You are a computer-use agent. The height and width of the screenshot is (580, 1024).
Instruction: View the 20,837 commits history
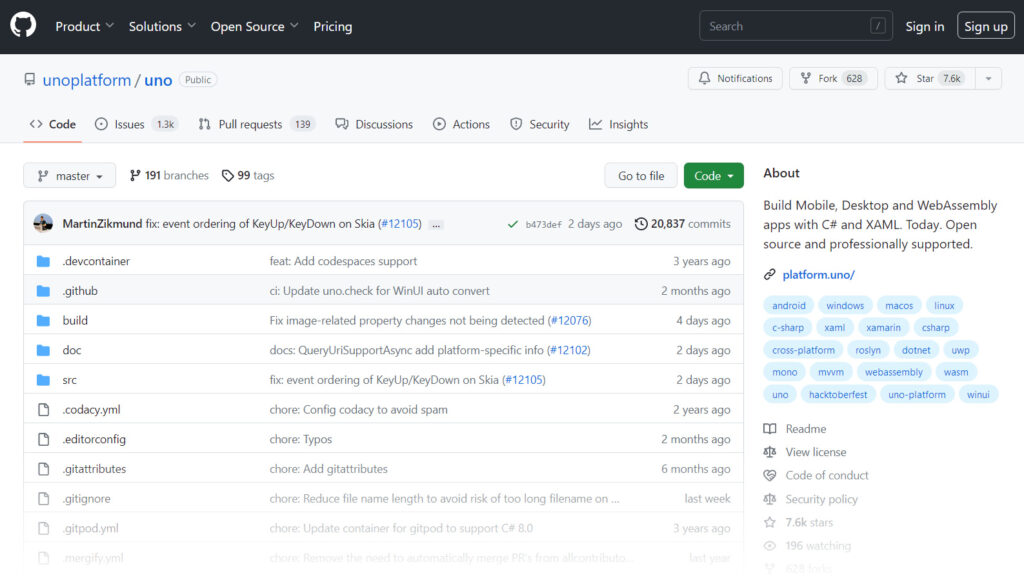(x=682, y=223)
